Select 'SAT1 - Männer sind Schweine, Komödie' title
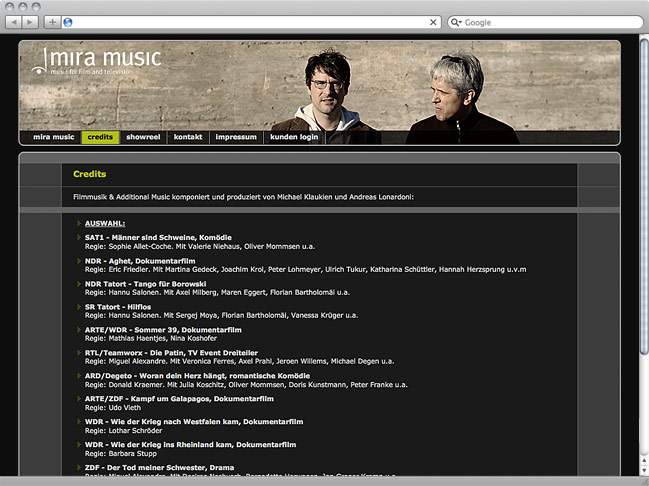649x486 pixels. [158, 238]
